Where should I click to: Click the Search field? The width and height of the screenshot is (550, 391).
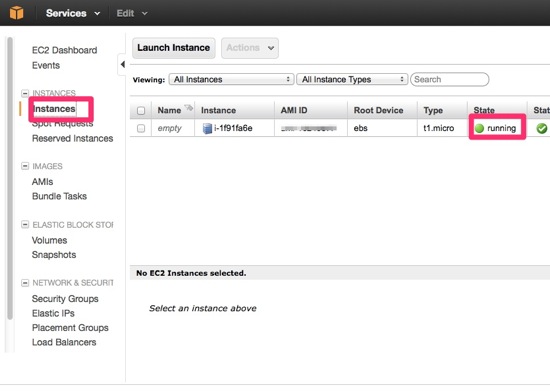(450, 80)
